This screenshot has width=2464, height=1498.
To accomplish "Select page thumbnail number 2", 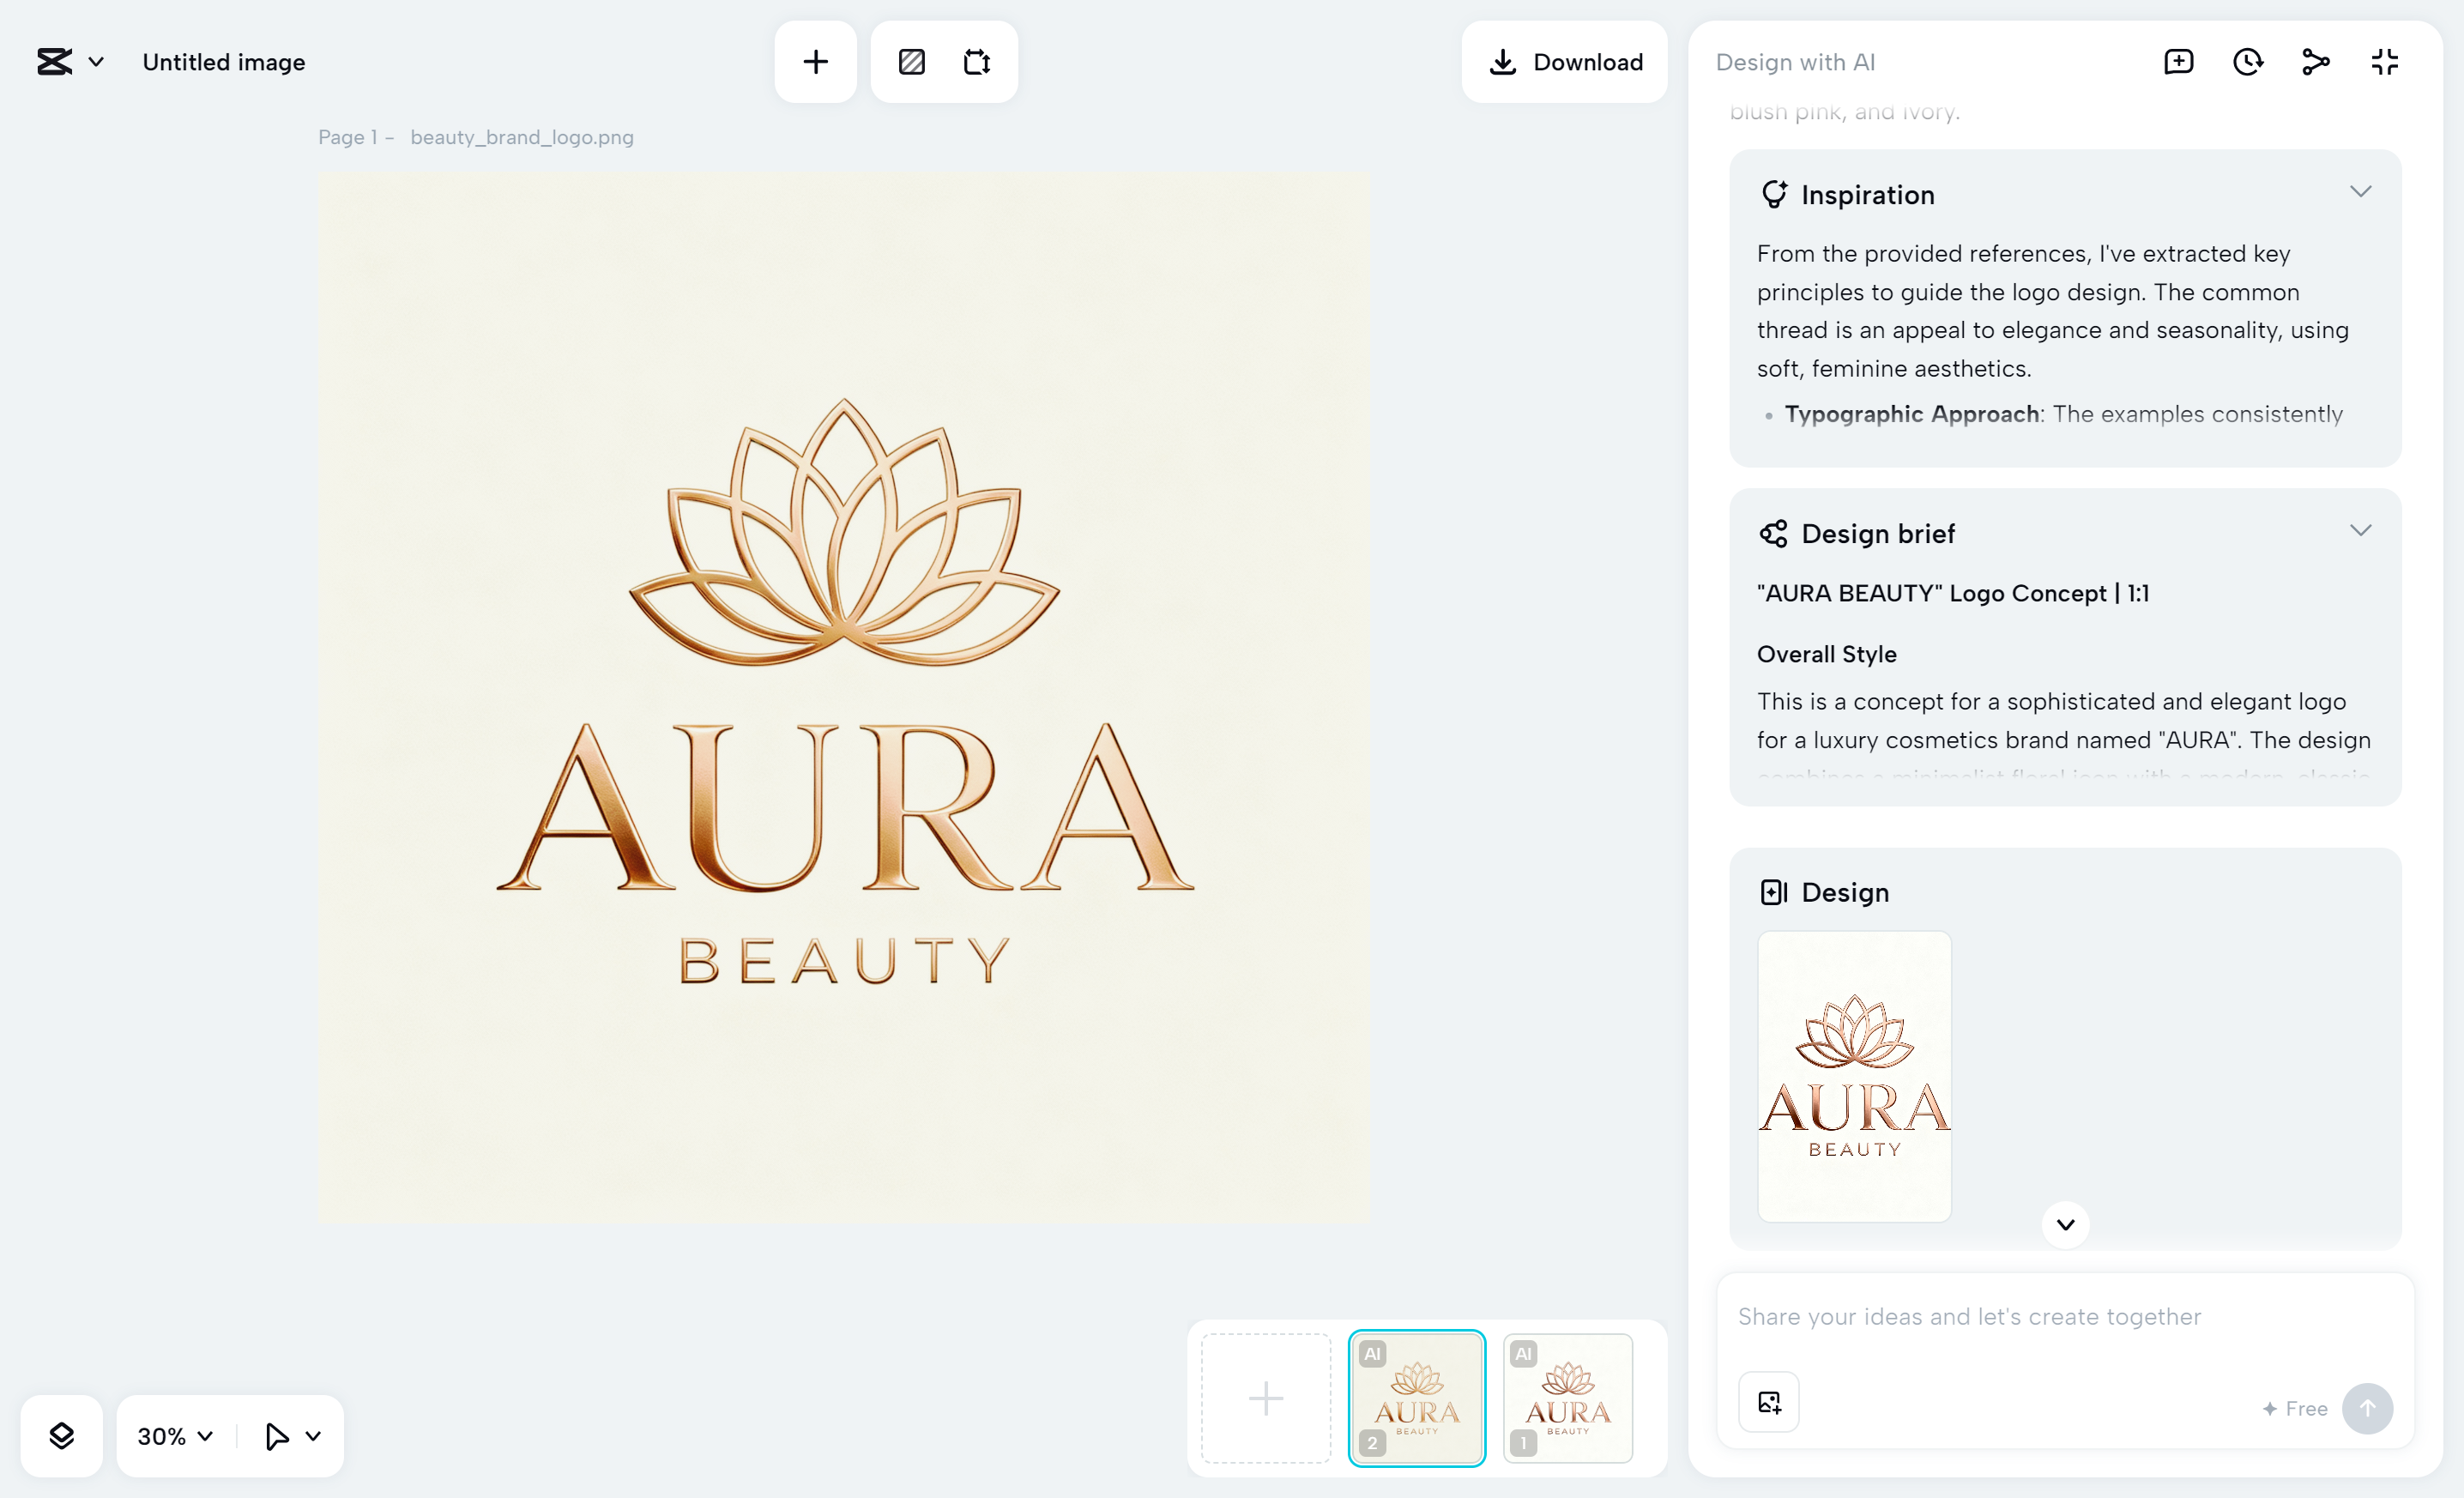I will (1416, 1398).
